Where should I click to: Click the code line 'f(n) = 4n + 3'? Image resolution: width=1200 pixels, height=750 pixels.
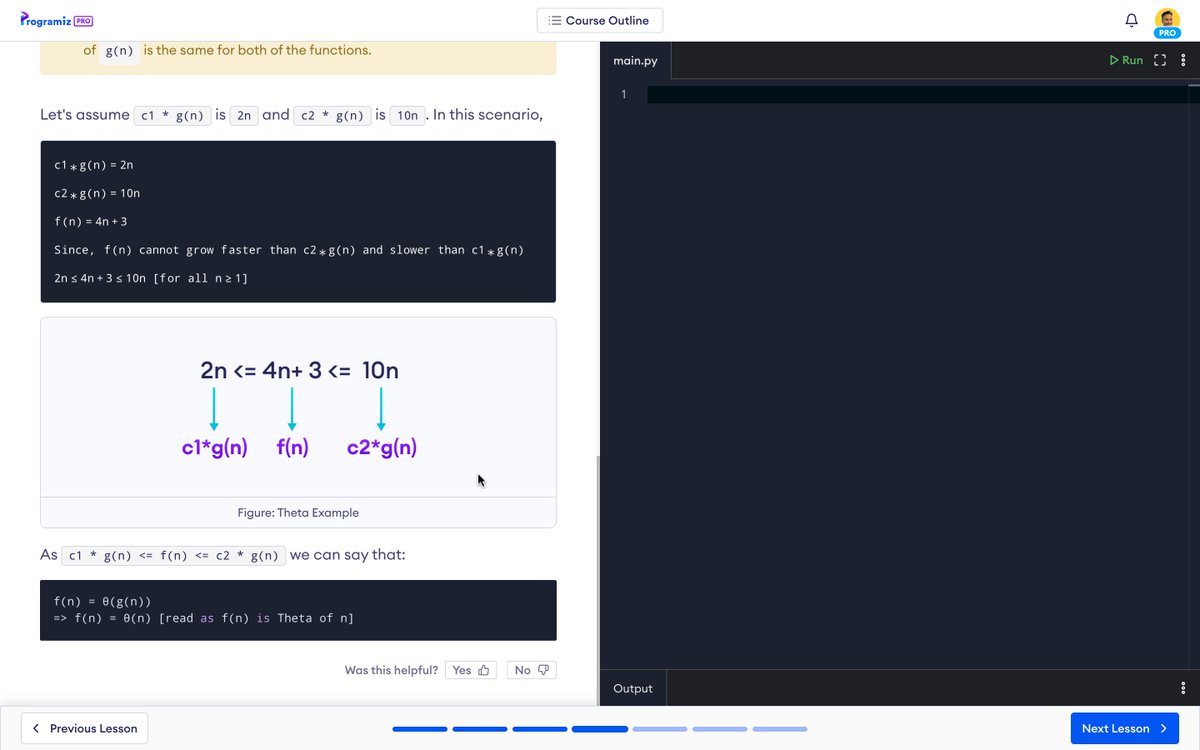[91, 221]
